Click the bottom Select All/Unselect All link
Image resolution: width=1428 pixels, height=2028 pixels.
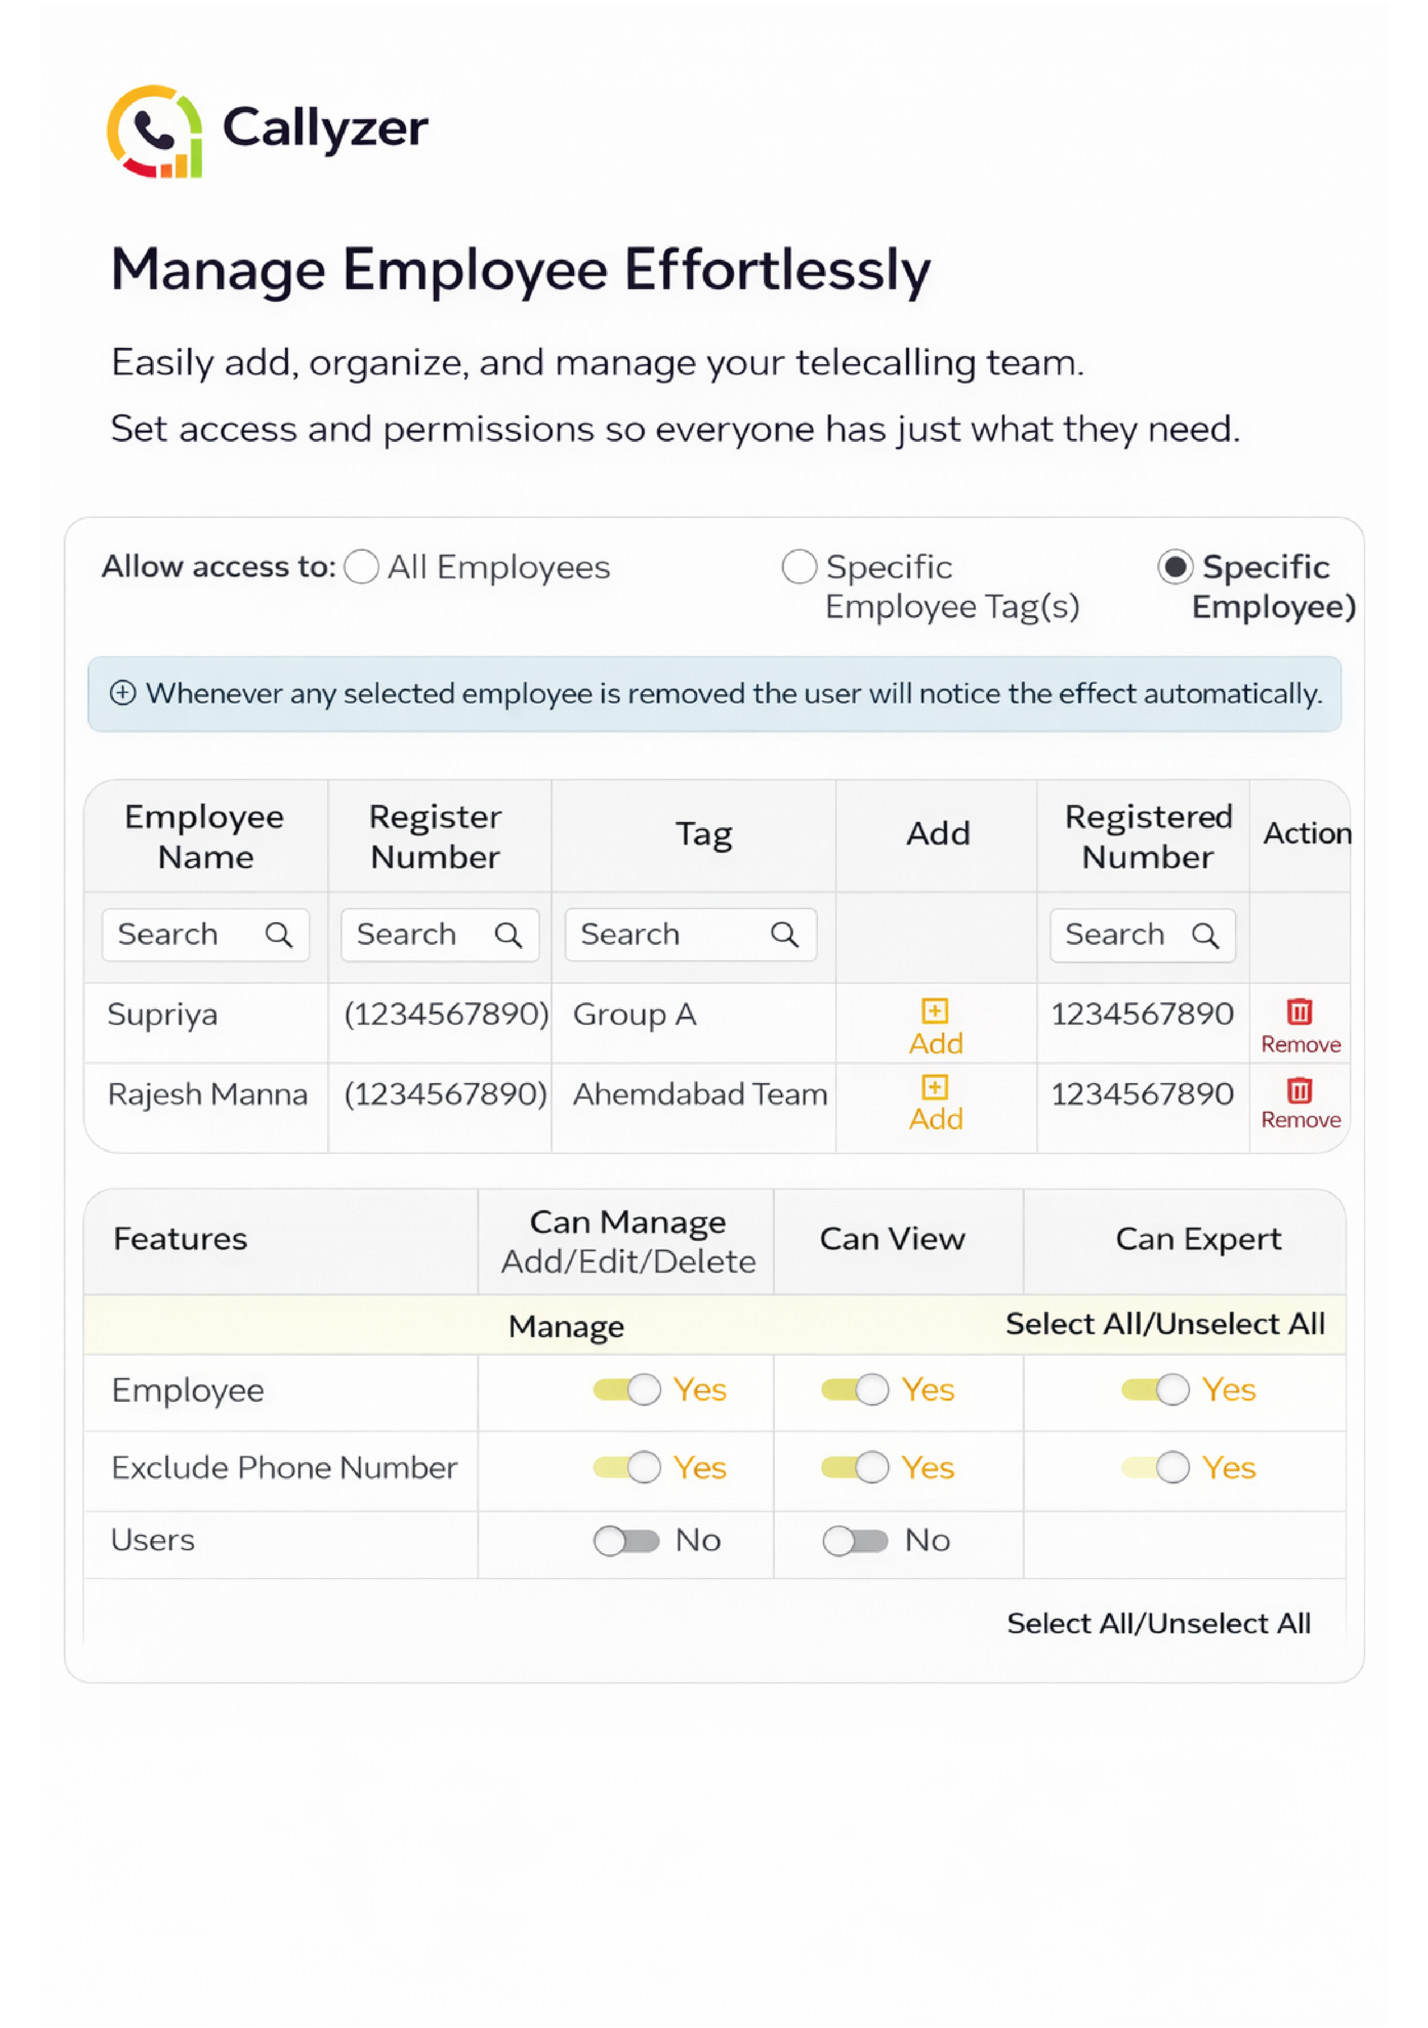1158,1623
